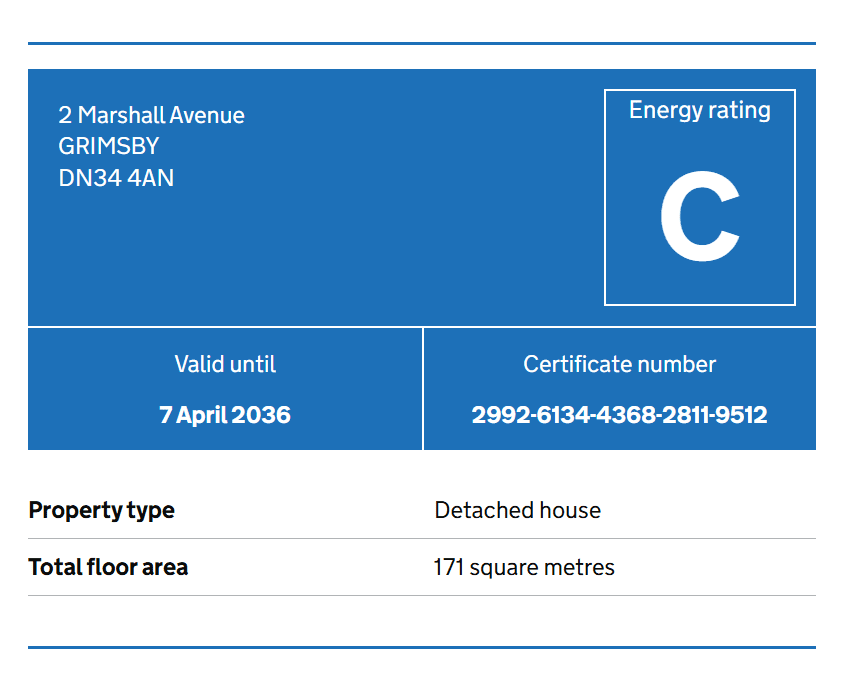The width and height of the screenshot is (846, 682).
Task: Click the white divider between validity and certificate cells
Action: pos(423,389)
